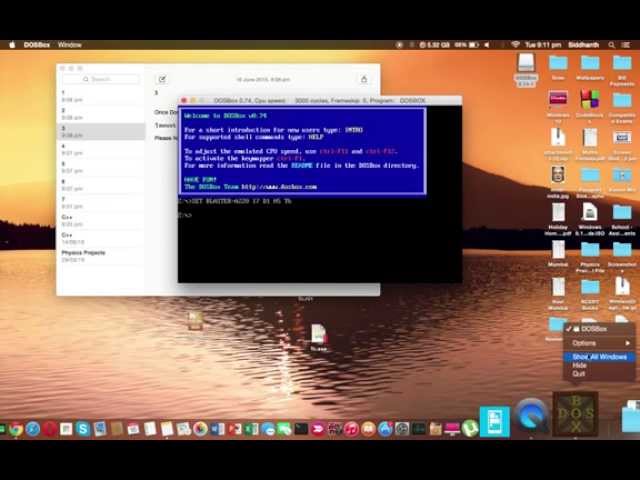Choose Show All Windows in dock menu
Screen dimensions: 640x480
[599, 357]
